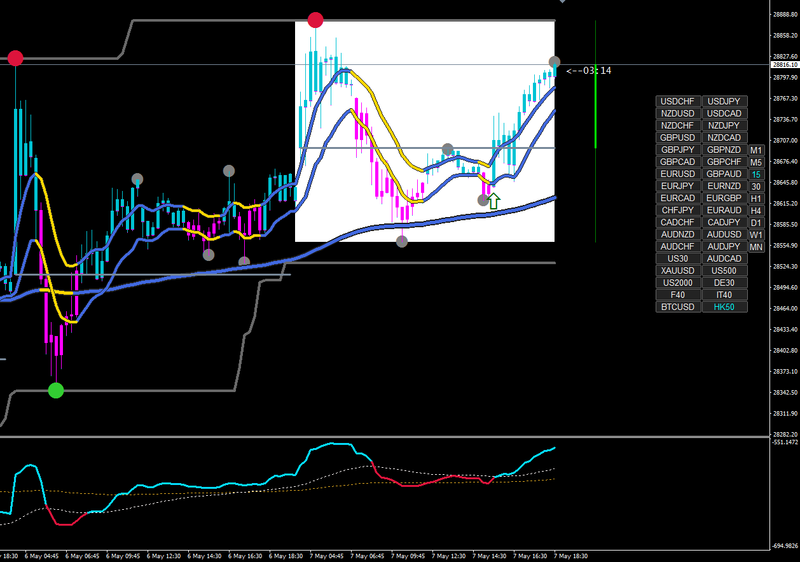800x562 pixels.
Task: Choose the US30 index button
Action: click(x=678, y=259)
